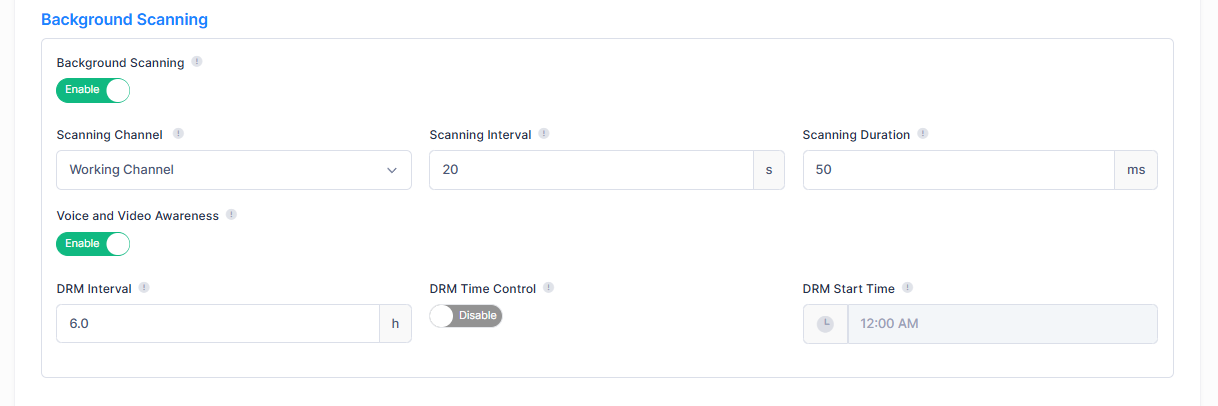Click the Scanning Duration input field
The image size is (1218, 406).
pyautogui.click(x=958, y=170)
